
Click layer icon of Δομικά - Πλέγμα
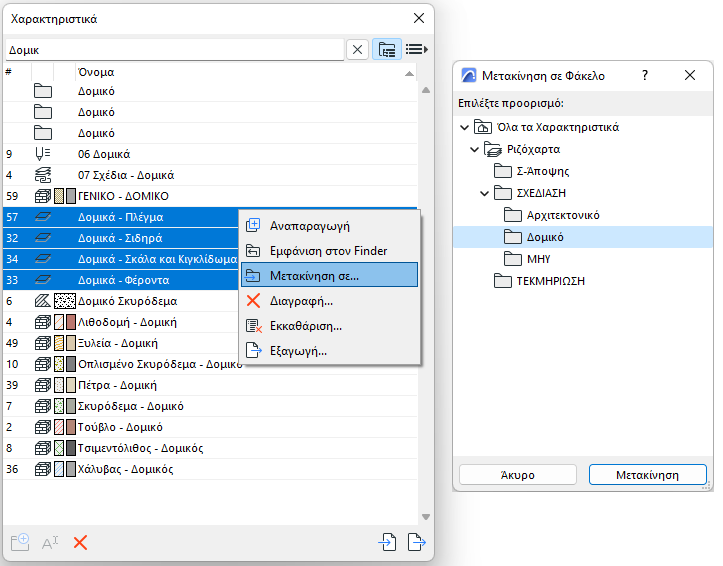pos(43,217)
